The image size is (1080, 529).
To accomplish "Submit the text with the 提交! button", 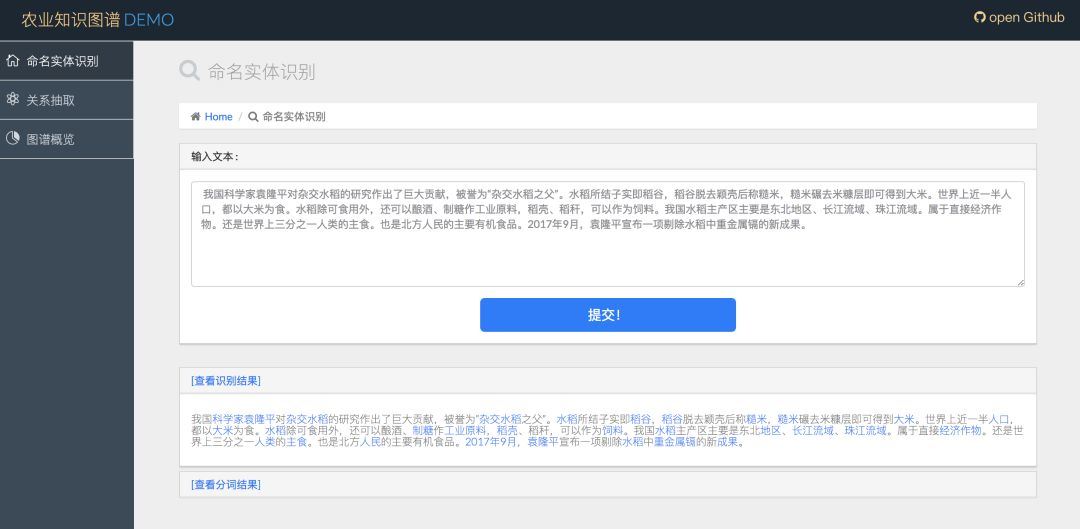I will [x=608, y=315].
